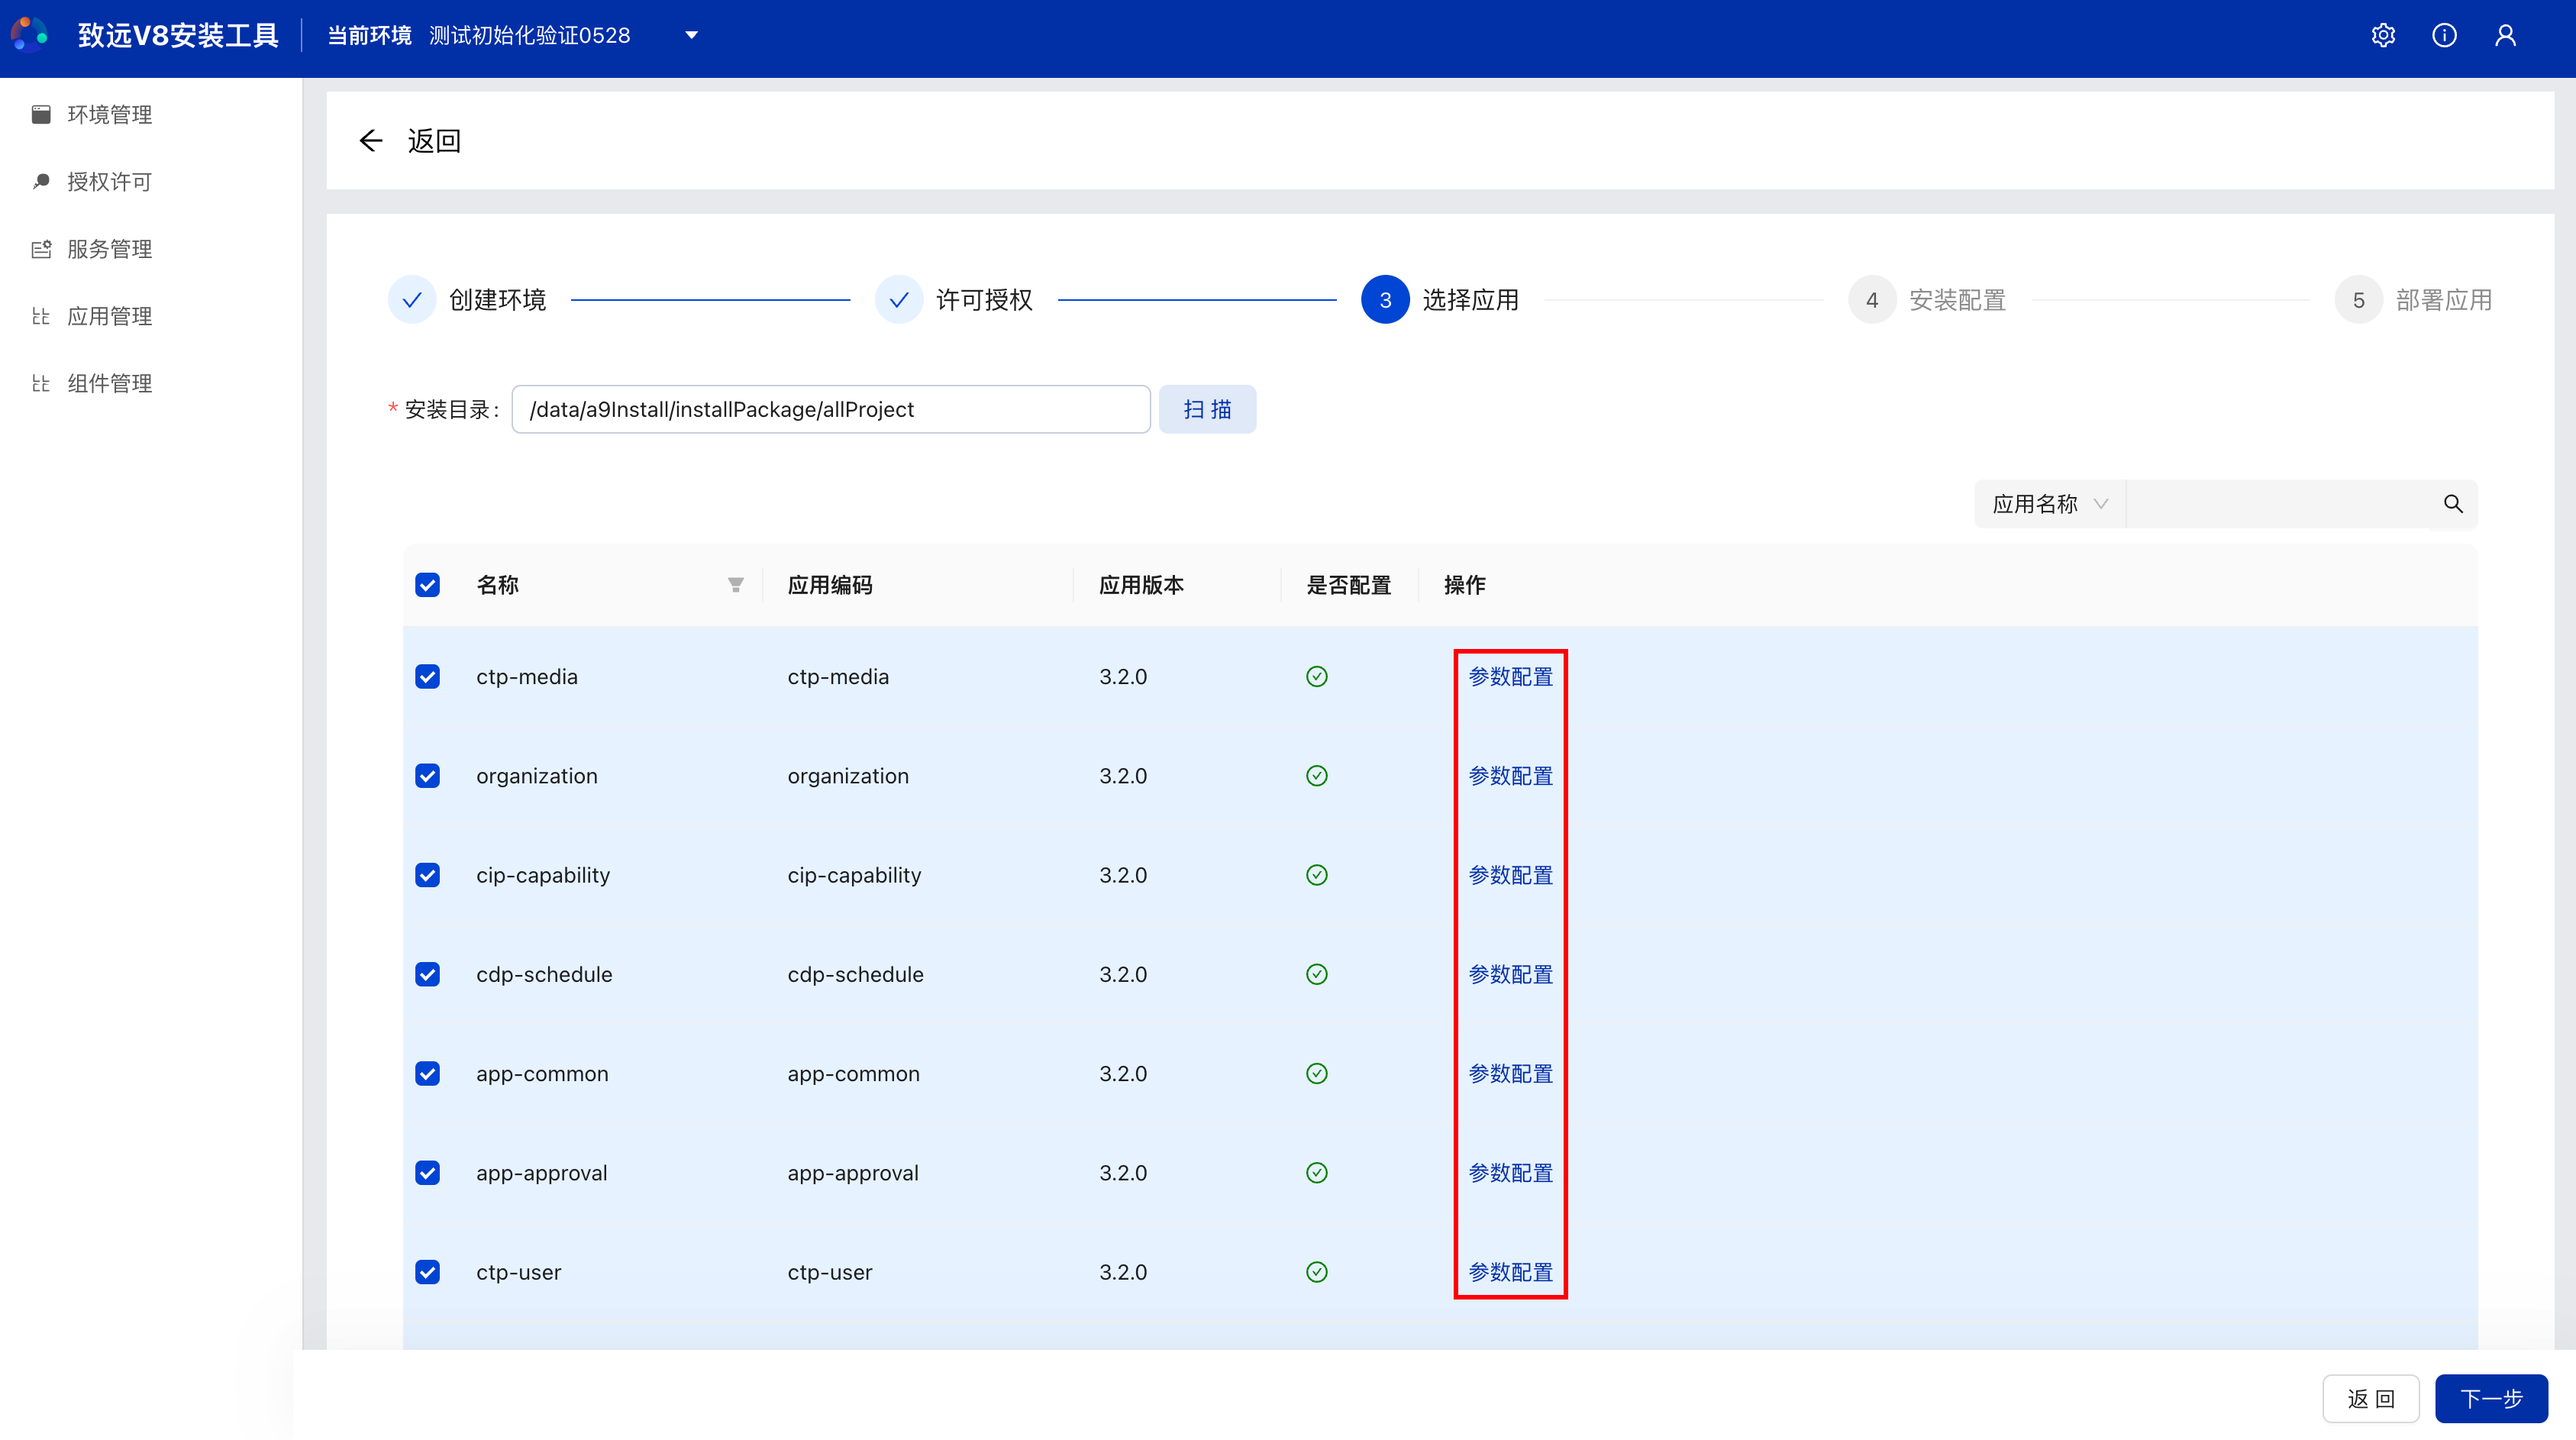
Task: Open the user profile icon
Action: pyautogui.click(x=2505, y=35)
